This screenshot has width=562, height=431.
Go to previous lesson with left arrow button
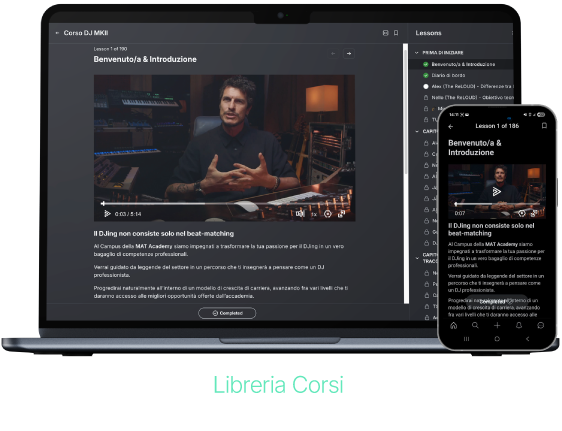(333, 54)
